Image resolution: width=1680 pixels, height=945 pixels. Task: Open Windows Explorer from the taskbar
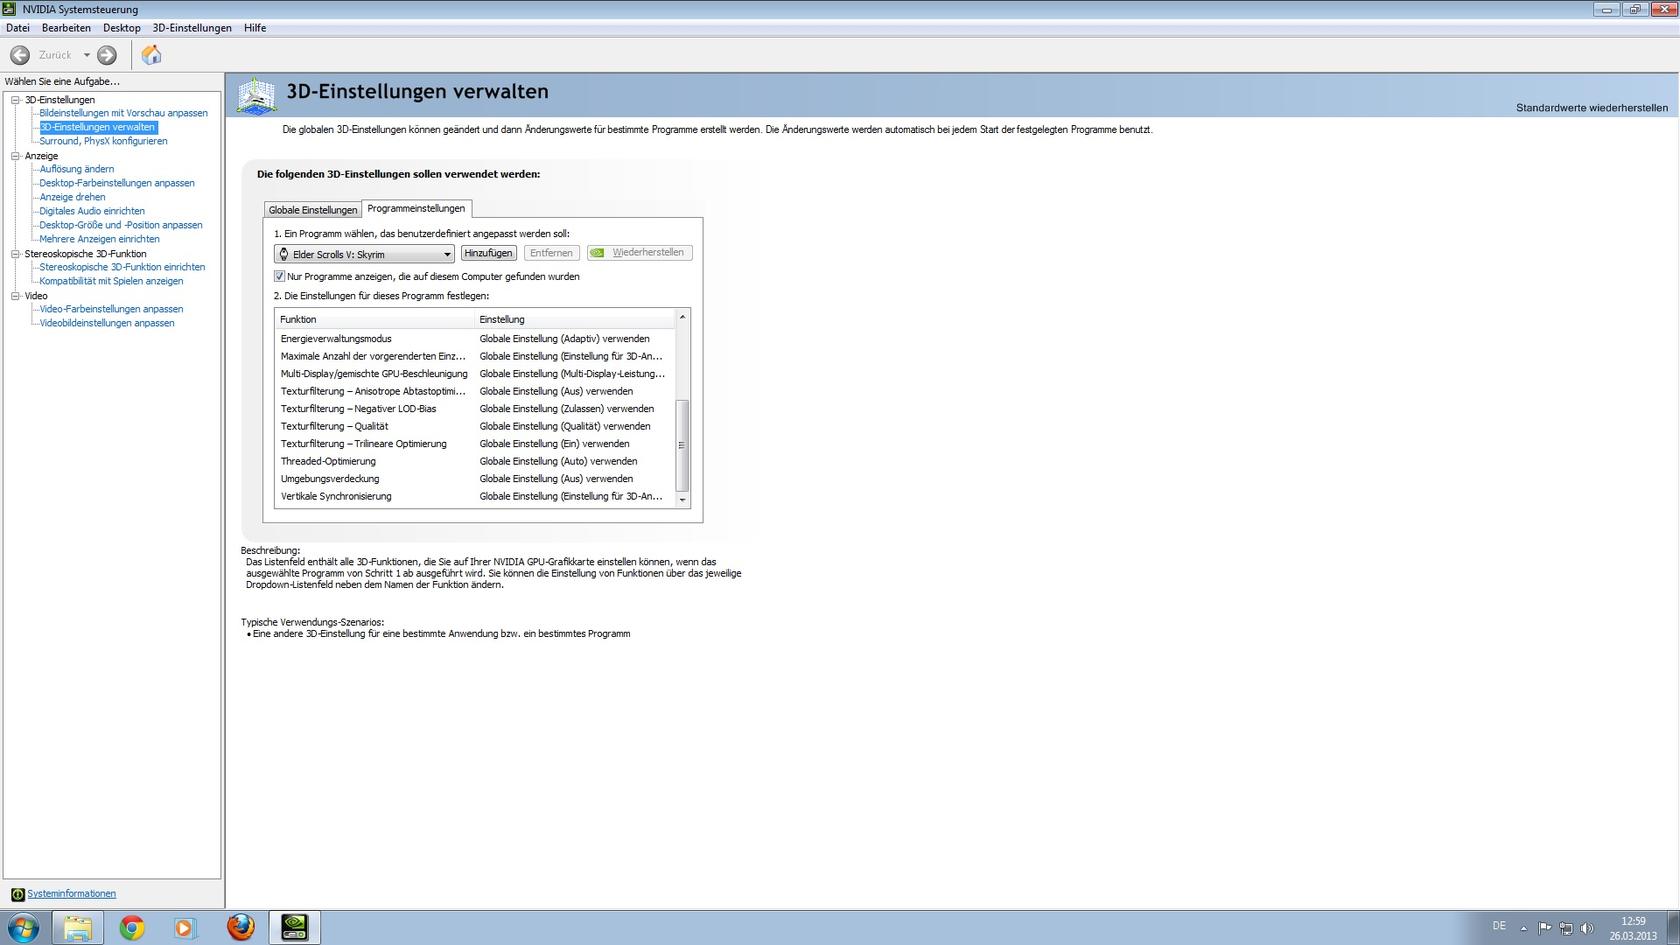click(78, 927)
